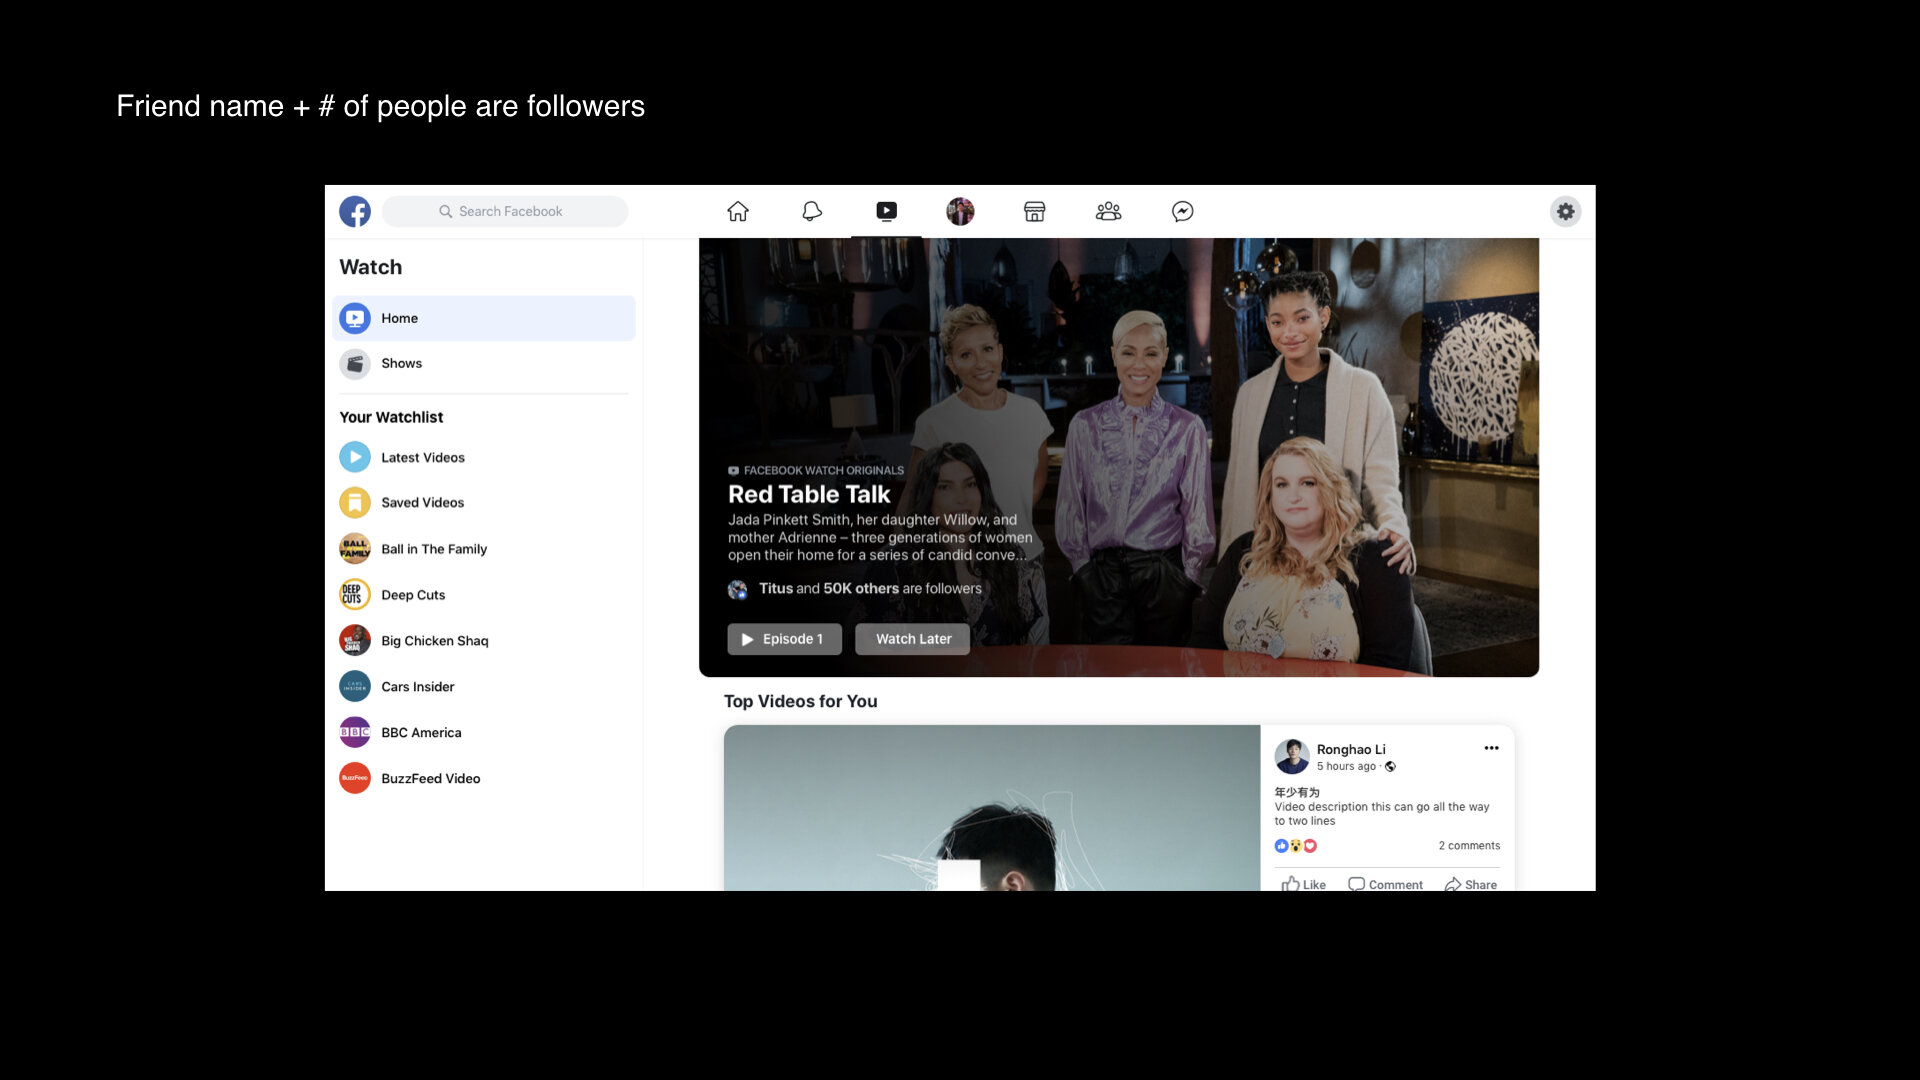Like Ronghao Li's video

pyautogui.click(x=1304, y=884)
